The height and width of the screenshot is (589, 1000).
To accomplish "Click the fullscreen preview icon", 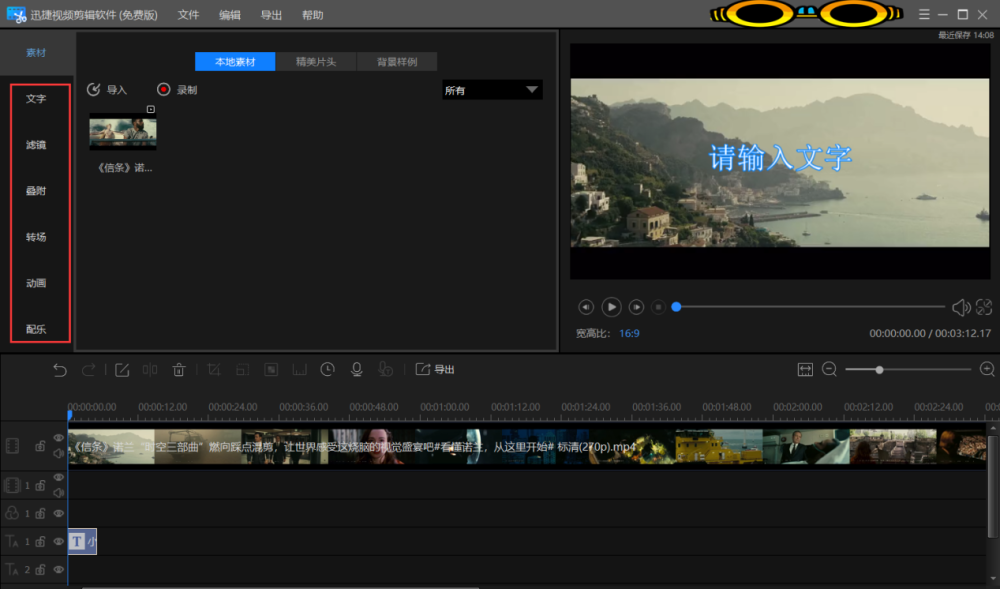I will pos(984,307).
